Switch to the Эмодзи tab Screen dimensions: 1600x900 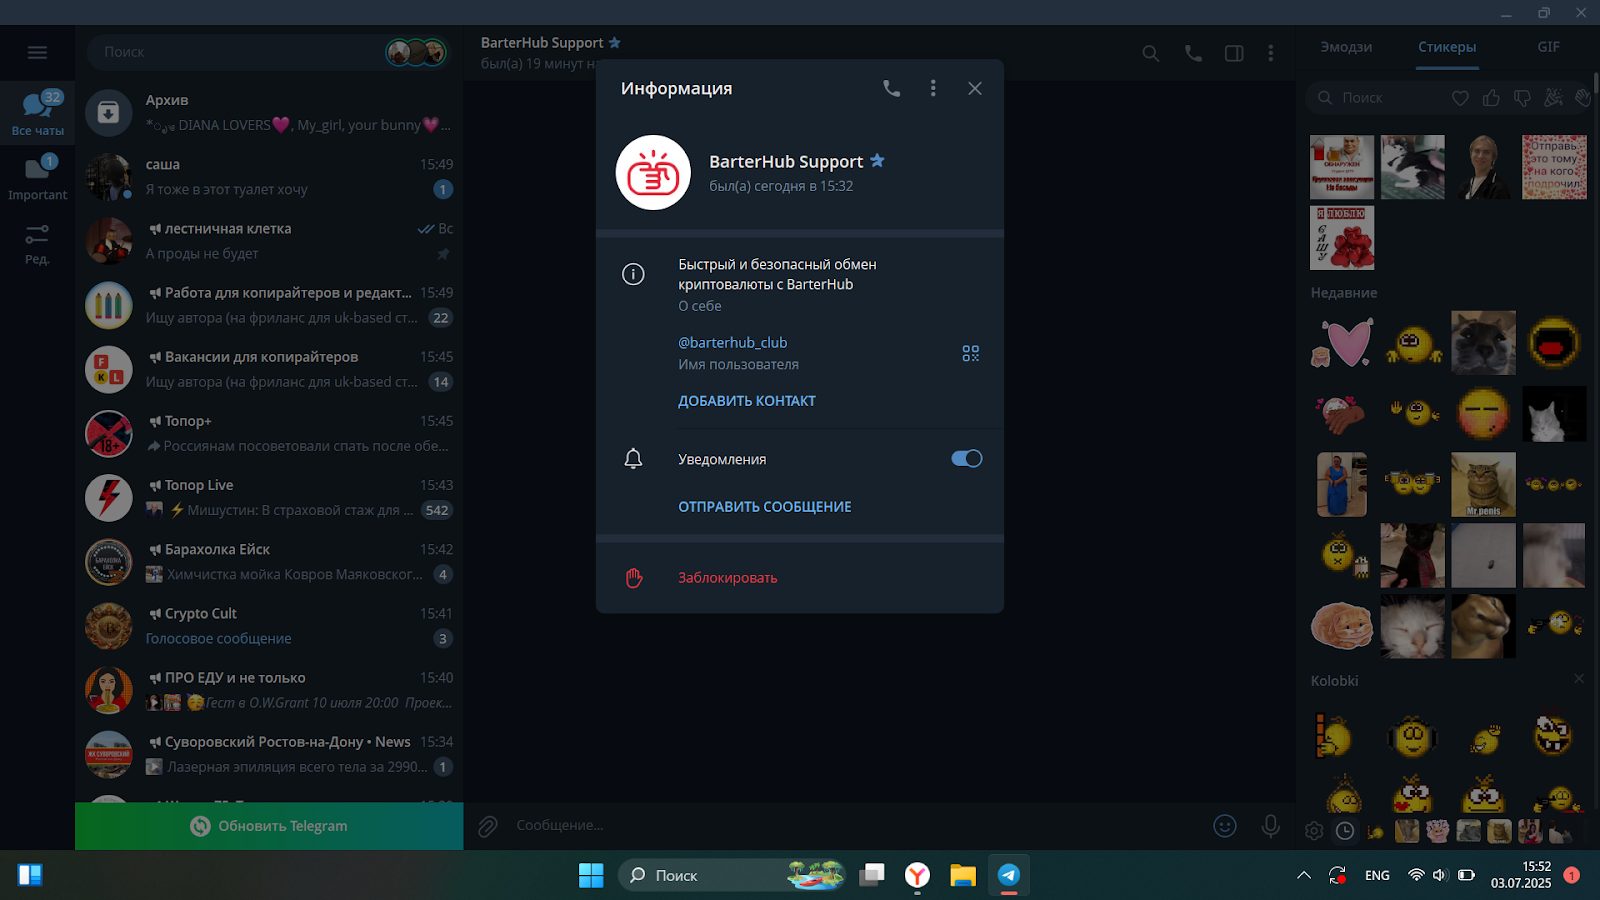(1345, 47)
